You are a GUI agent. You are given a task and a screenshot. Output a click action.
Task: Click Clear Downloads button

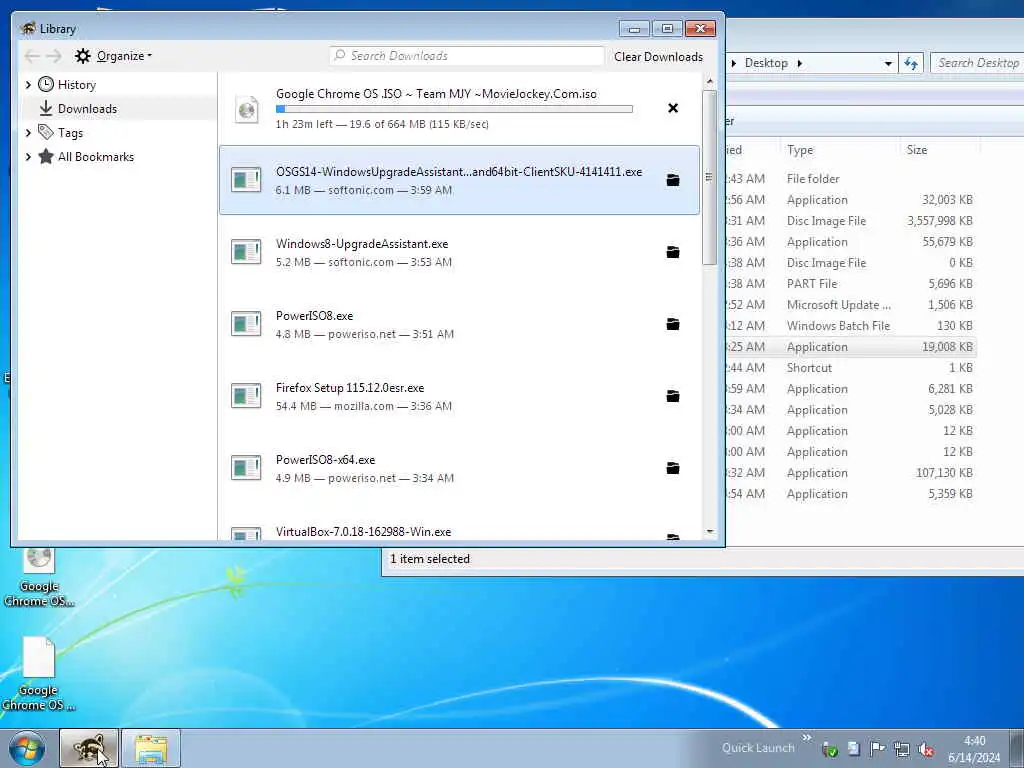pyautogui.click(x=658, y=57)
